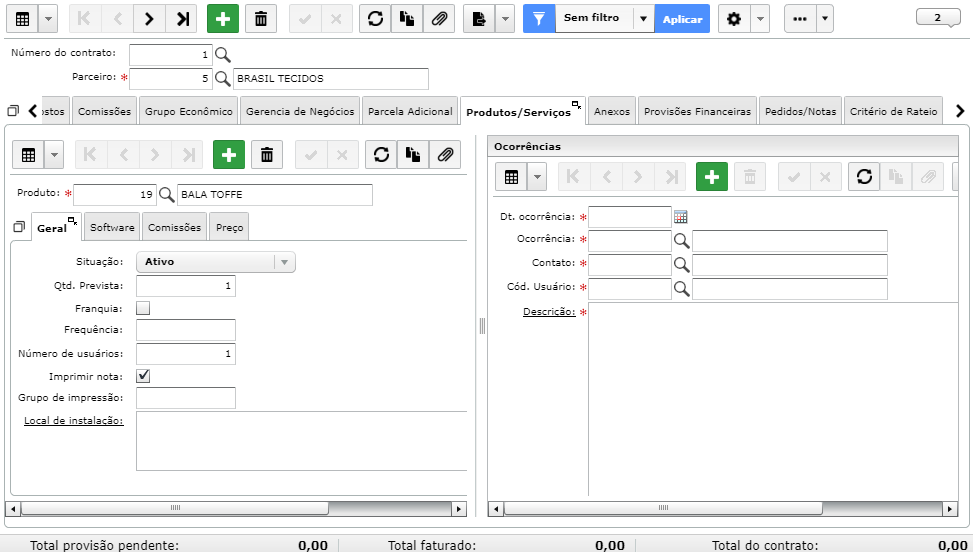Click the top toolbar green add record button
973x552 pixels.
[x=223, y=19]
